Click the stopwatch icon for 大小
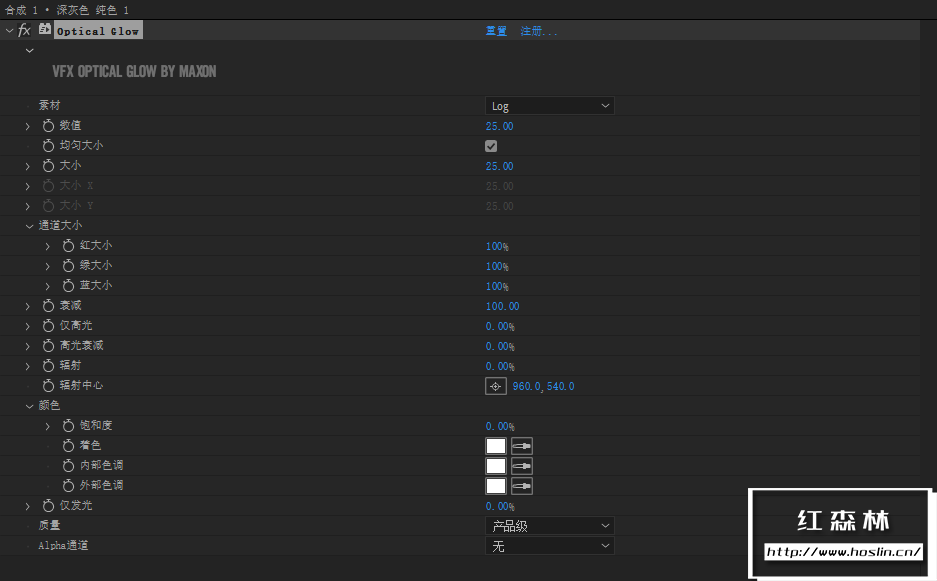Screen dimensions: 937x581 pyautogui.click(x=47, y=165)
